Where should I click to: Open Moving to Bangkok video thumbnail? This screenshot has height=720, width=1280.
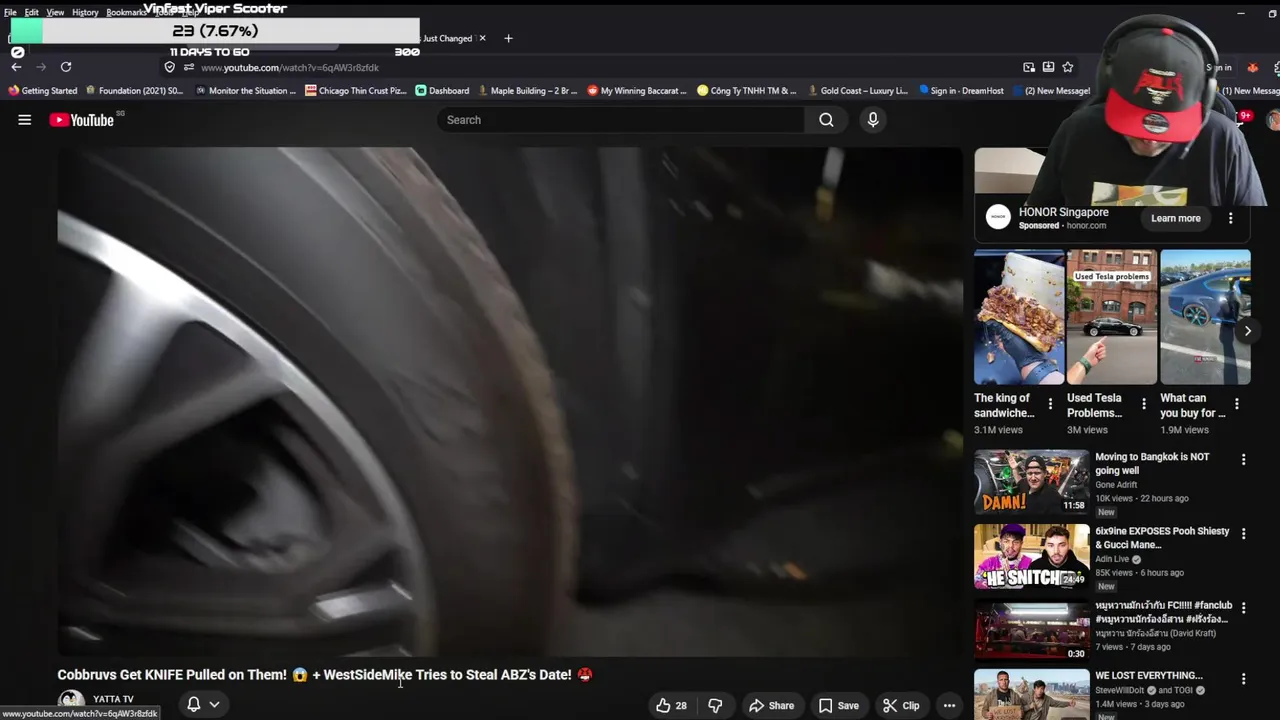tap(1031, 482)
